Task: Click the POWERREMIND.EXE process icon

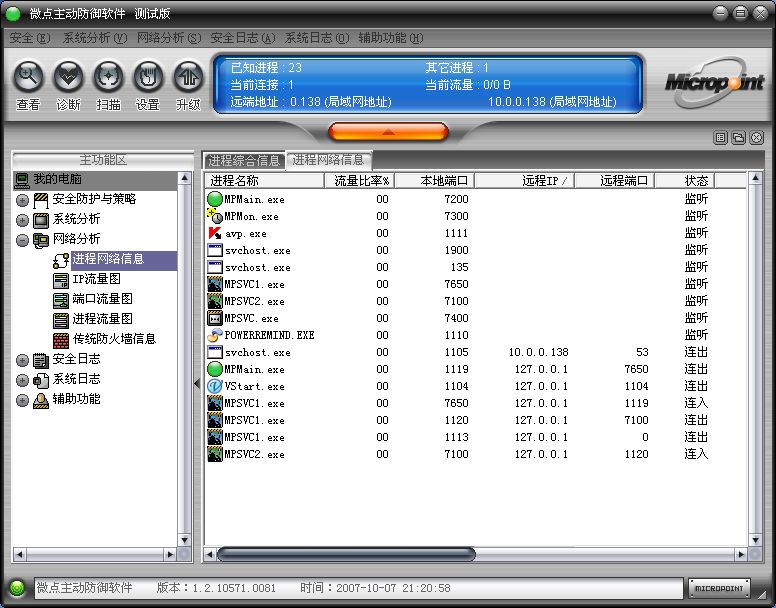Action: pos(215,335)
